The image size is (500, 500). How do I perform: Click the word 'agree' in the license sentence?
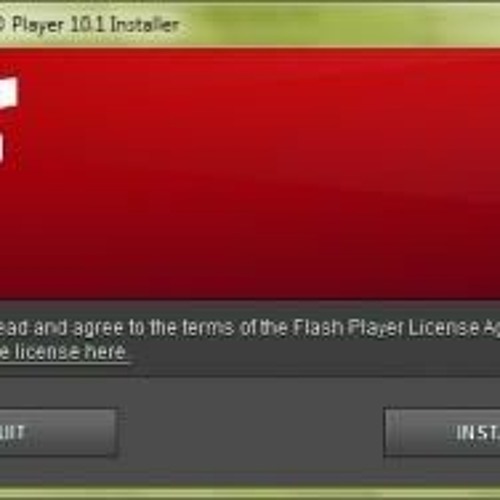98,329
